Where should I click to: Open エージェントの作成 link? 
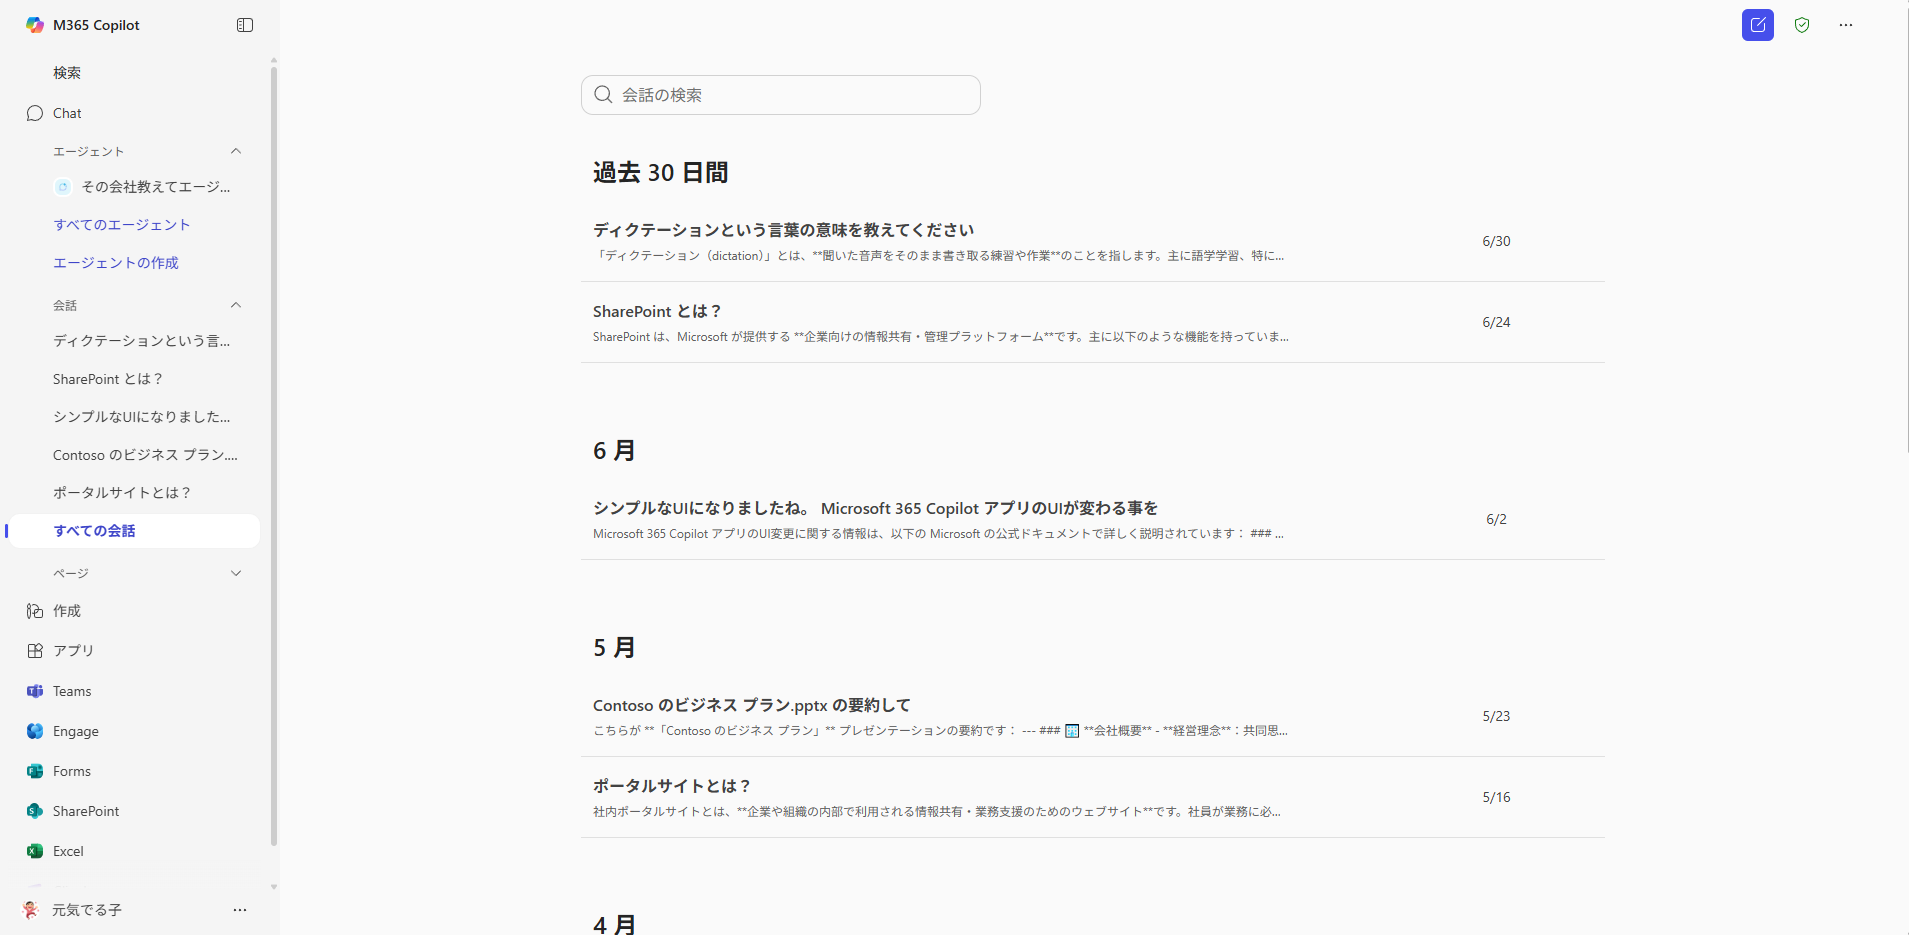pos(116,263)
